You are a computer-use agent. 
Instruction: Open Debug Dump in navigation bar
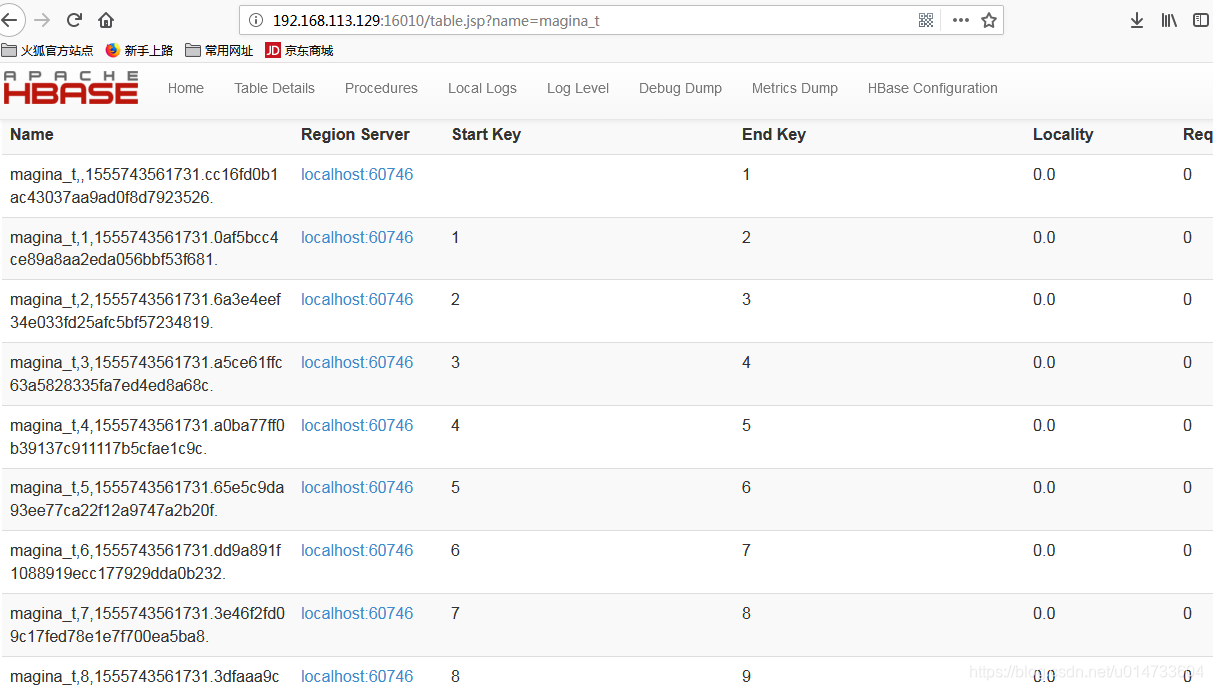(680, 88)
